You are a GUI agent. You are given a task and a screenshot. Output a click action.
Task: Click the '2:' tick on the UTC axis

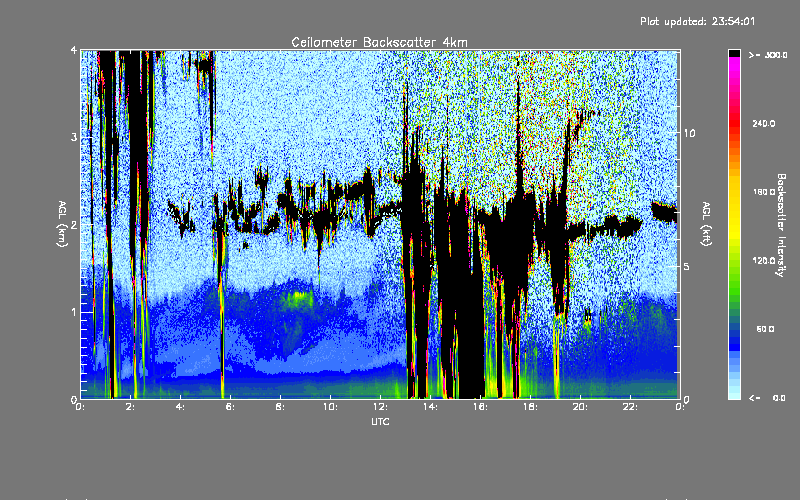131,407
